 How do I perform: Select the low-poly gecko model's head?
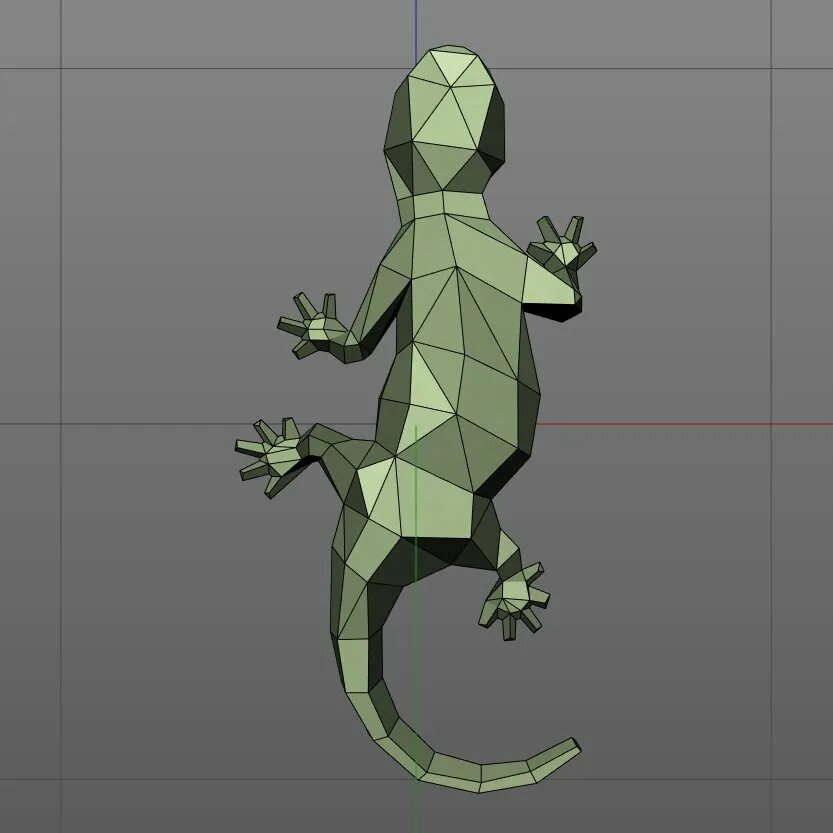(444, 119)
